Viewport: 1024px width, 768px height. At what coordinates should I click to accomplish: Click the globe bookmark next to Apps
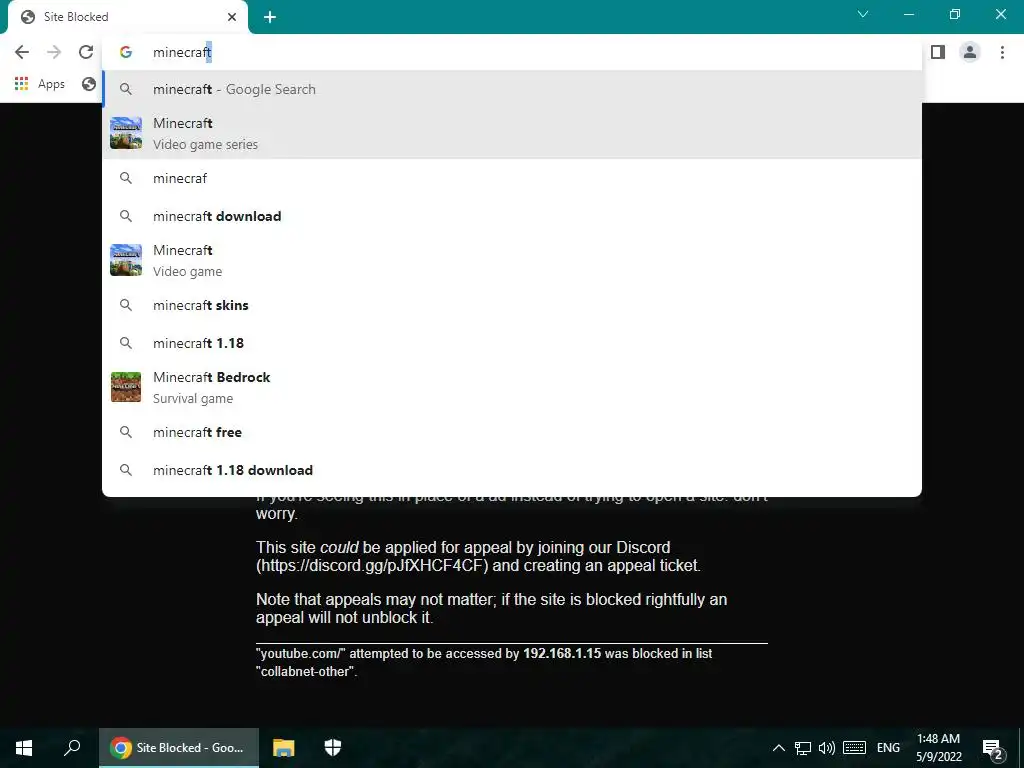pos(89,84)
